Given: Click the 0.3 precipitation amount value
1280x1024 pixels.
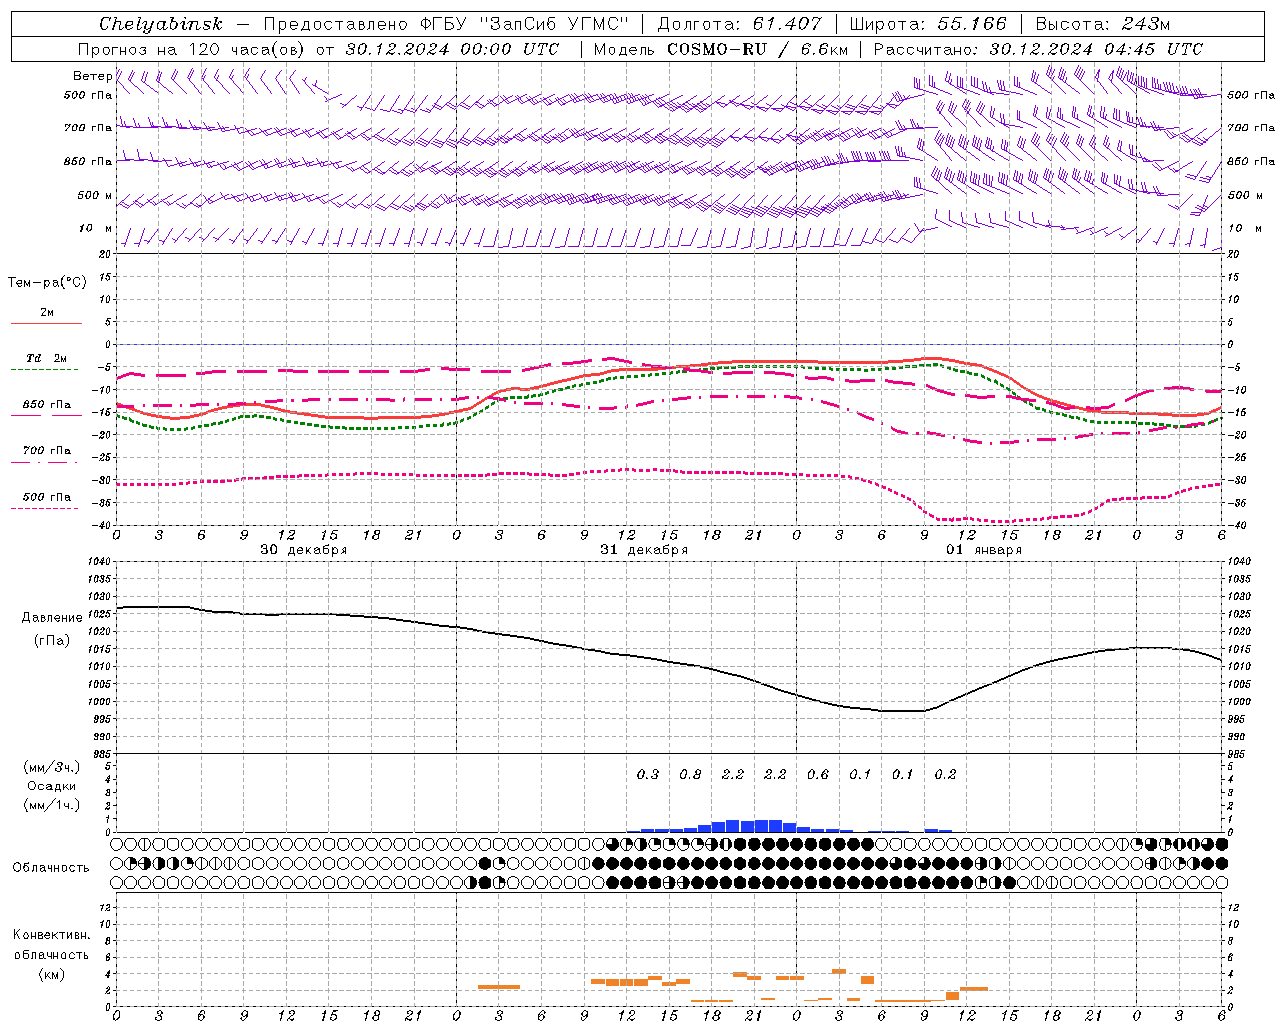Looking at the screenshot, I should [x=648, y=774].
